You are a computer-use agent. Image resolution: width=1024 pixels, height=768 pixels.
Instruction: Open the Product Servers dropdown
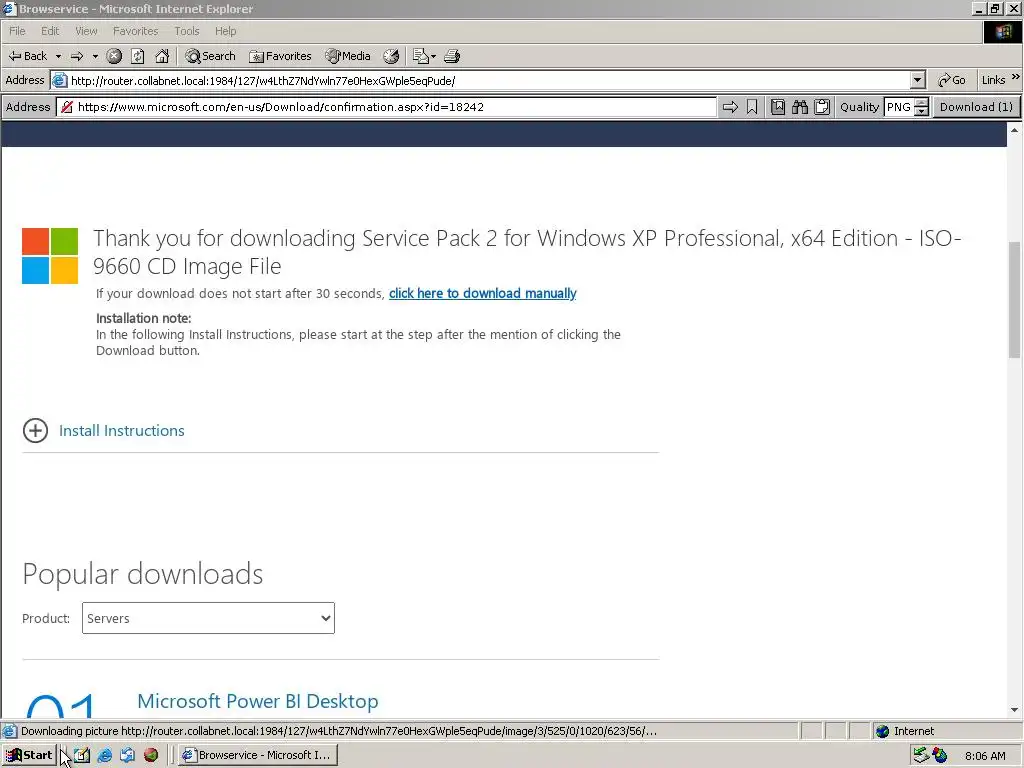pyautogui.click(x=208, y=618)
